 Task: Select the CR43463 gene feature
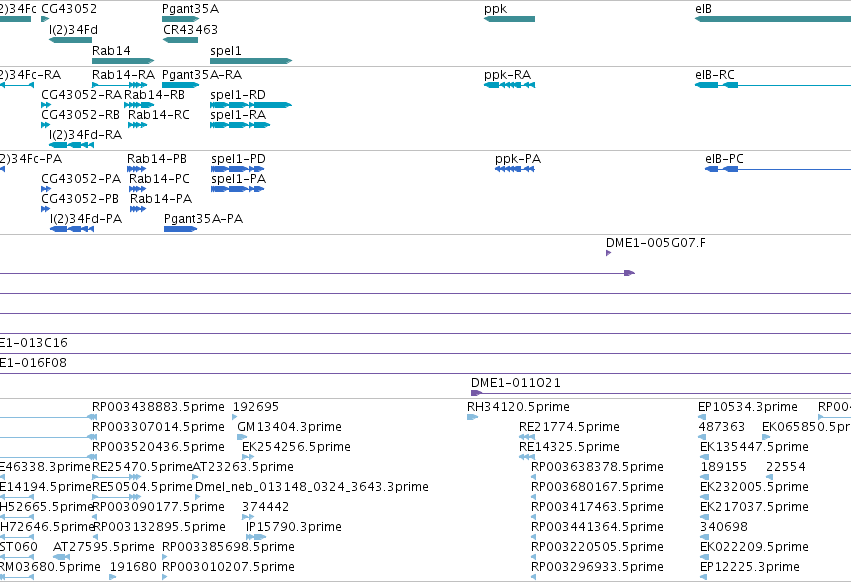pyautogui.click(x=180, y=40)
